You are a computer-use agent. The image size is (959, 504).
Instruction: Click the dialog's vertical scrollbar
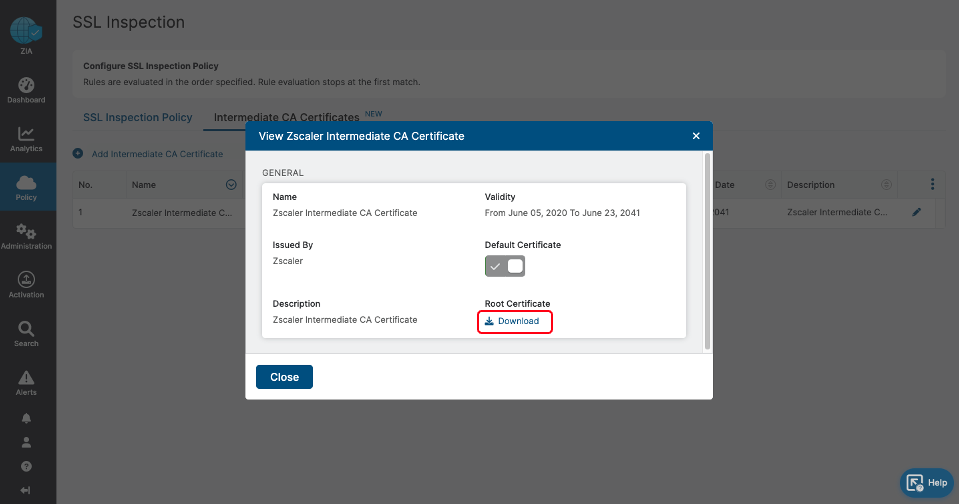point(708,250)
